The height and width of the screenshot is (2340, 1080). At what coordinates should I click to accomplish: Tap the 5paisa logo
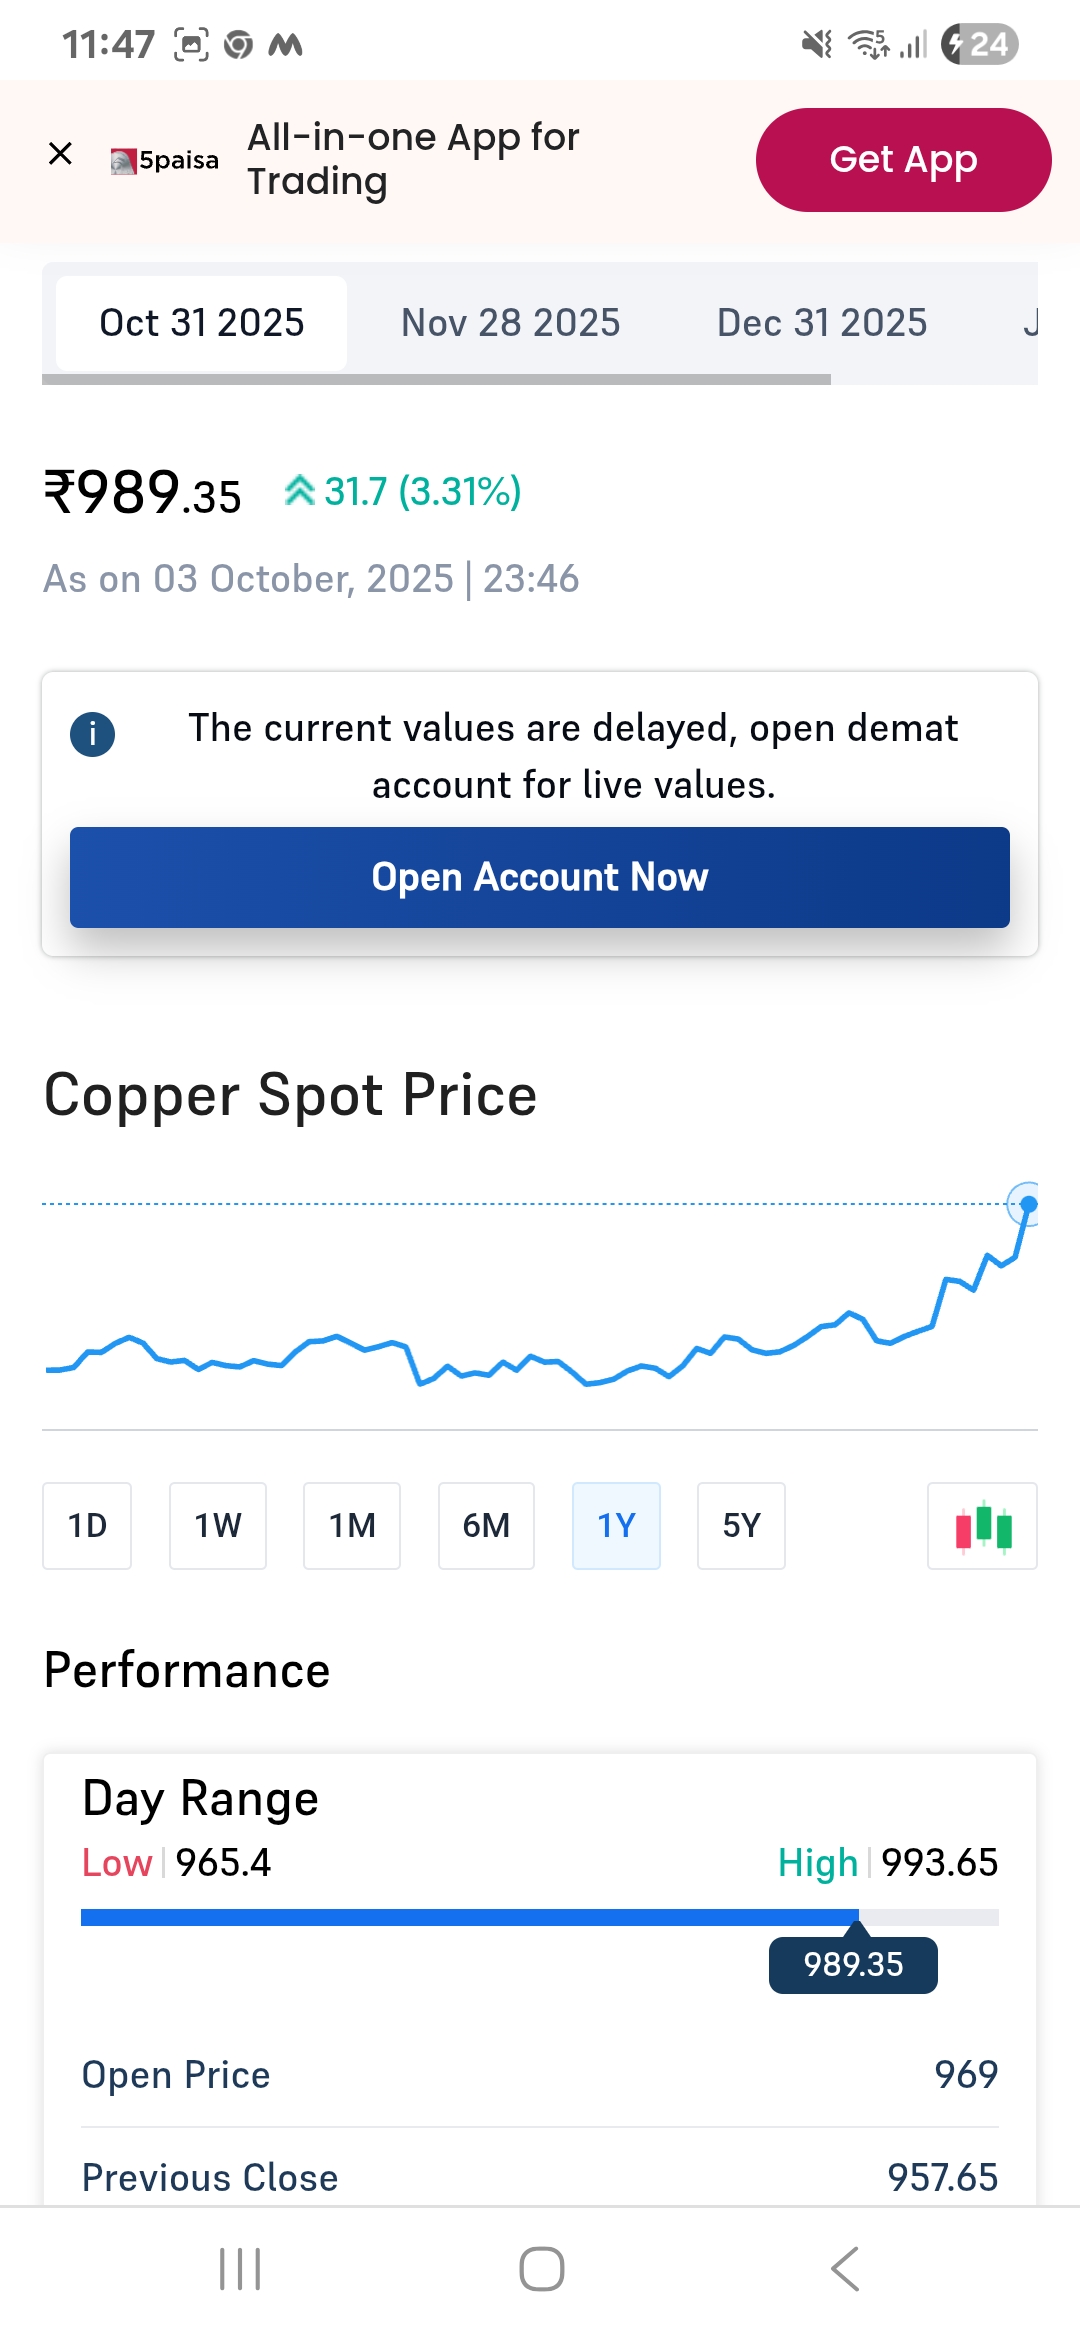[164, 160]
